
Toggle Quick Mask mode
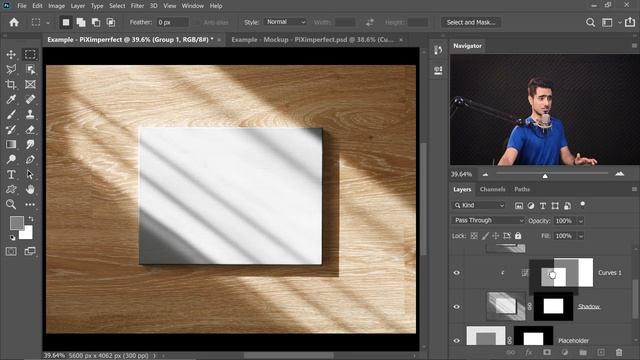[x=11, y=251]
